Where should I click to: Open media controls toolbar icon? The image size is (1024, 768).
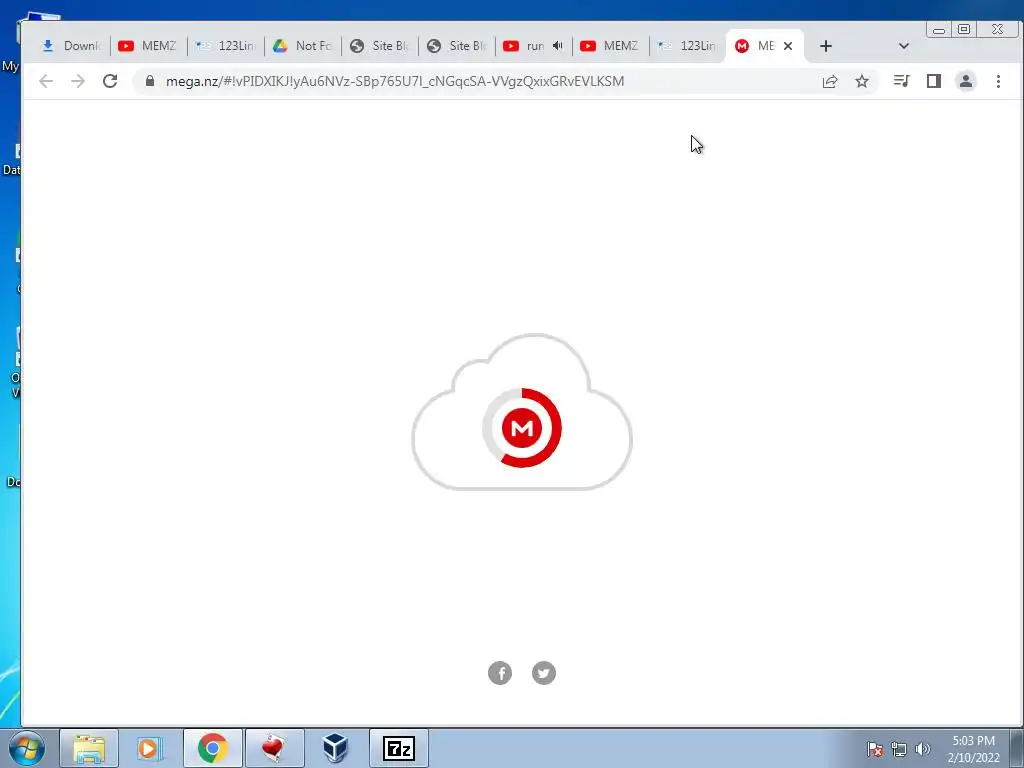902,81
